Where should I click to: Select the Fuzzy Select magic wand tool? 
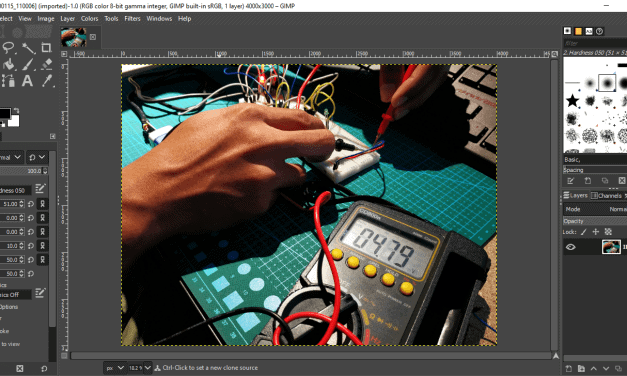[x=28, y=48]
